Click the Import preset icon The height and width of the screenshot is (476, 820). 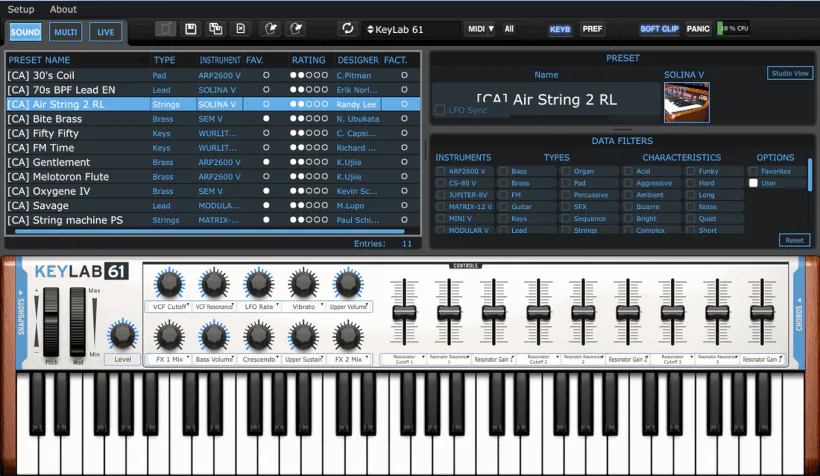click(x=271, y=29)
